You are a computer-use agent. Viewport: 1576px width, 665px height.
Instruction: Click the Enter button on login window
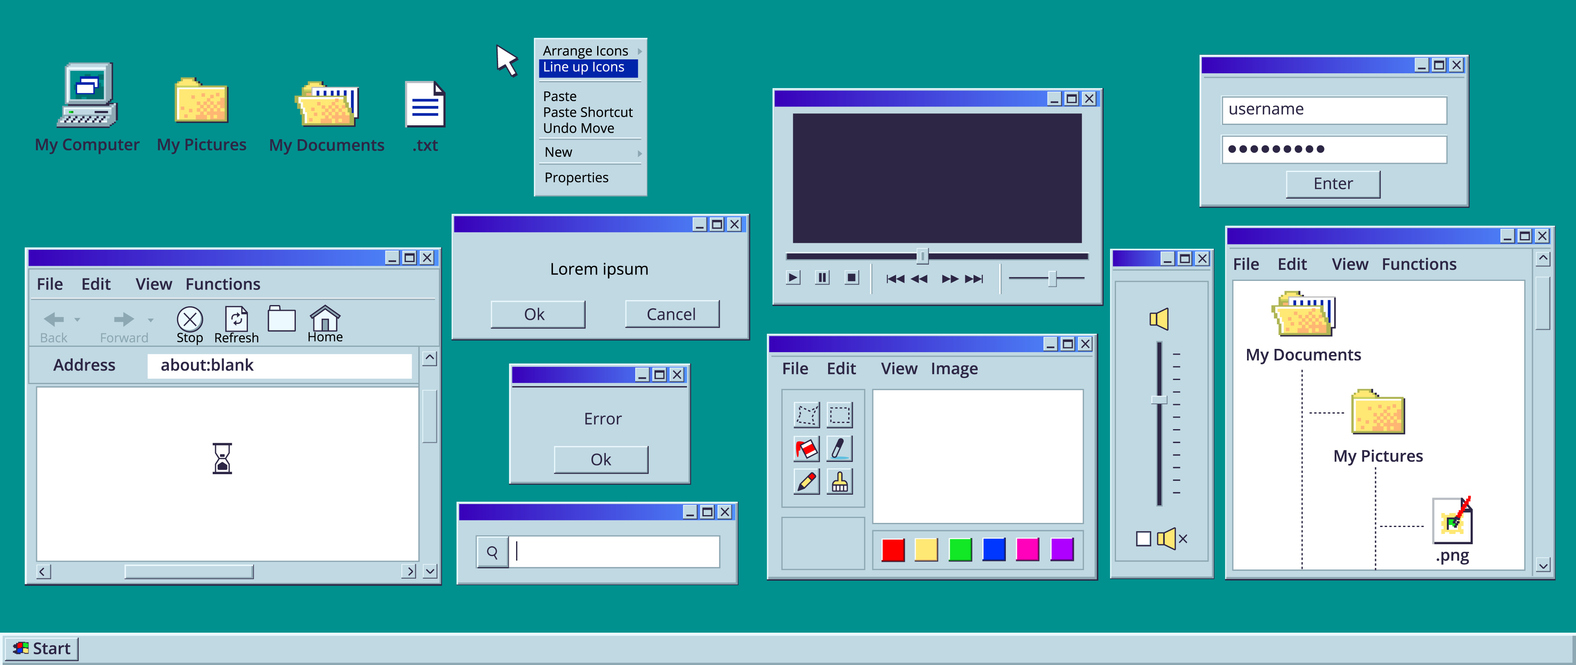click(x=1332, y=184)
